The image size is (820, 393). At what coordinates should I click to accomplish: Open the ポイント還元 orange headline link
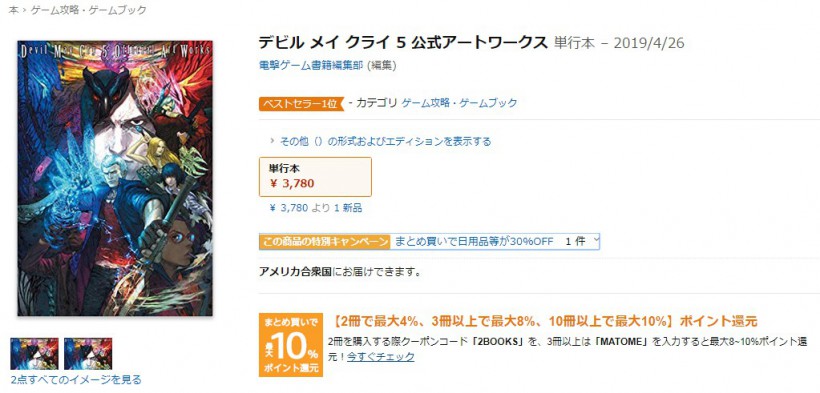(x=544, y=321)
